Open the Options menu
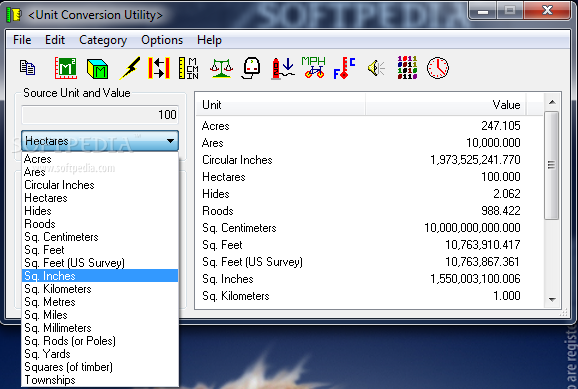578x389 pixels. [x=162, y=40]
